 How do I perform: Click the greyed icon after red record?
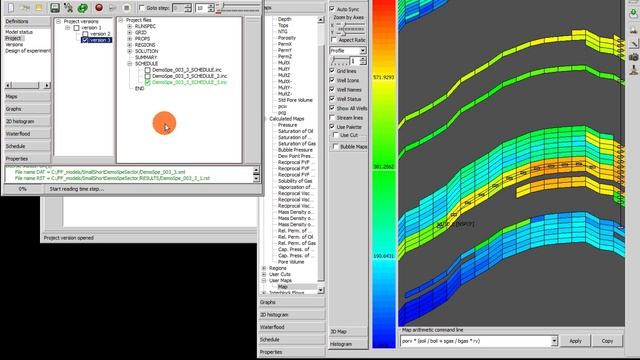click(x=113, y=8)
